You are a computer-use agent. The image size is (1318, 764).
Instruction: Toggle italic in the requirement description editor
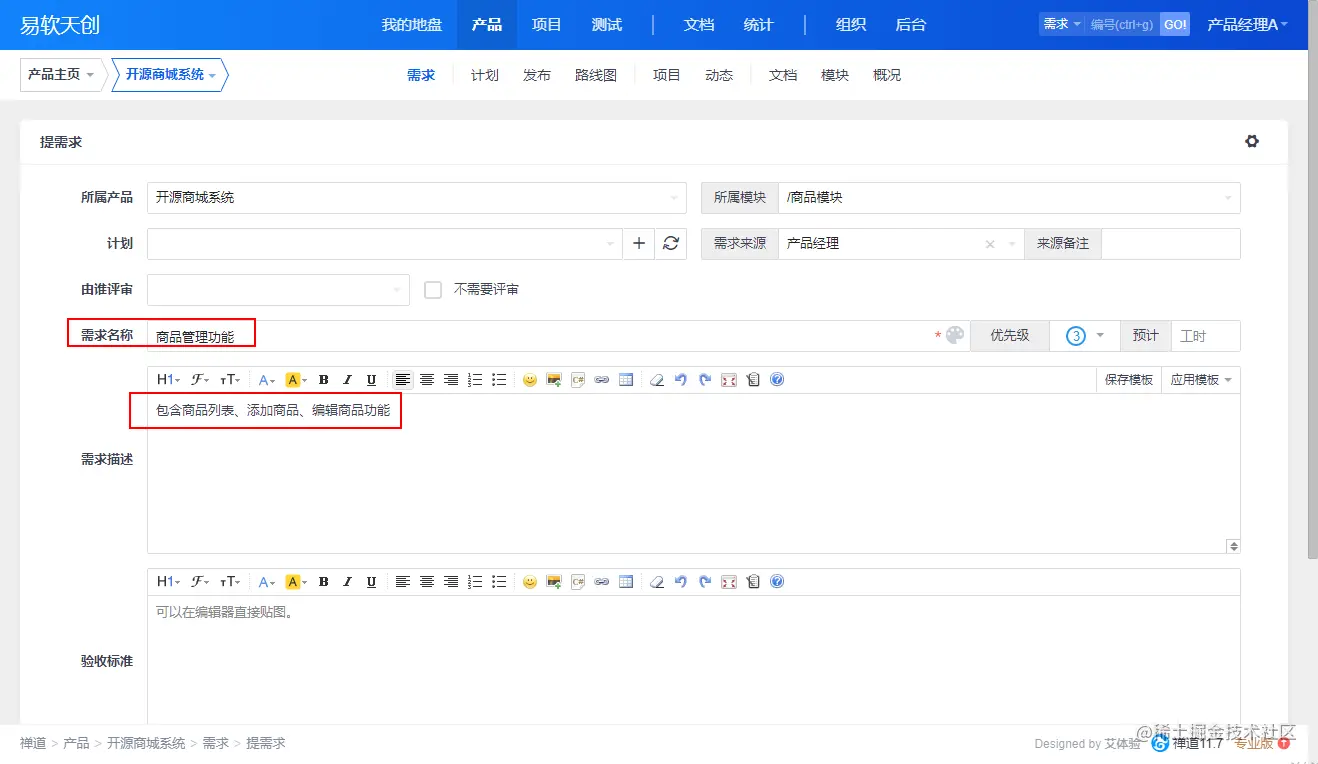pyautogui.click(x=347, y=380)
